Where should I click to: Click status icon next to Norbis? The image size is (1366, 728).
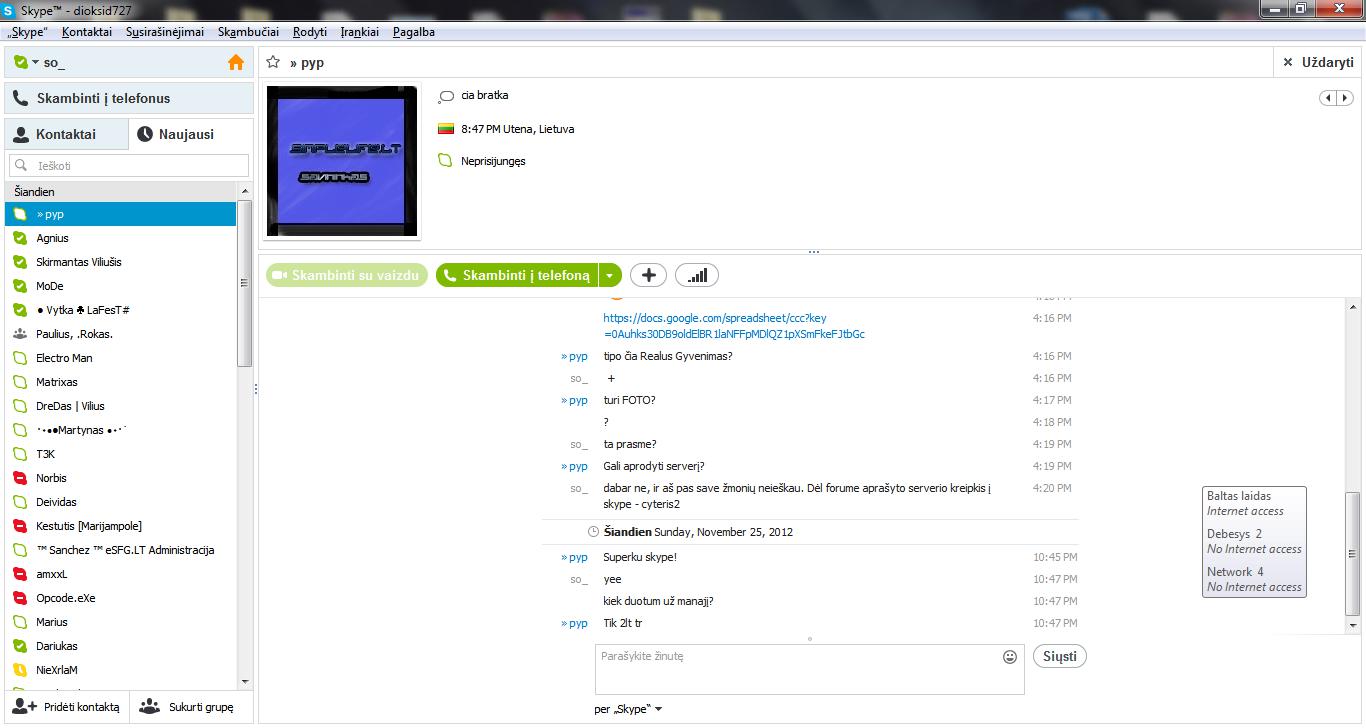point(20,478)
